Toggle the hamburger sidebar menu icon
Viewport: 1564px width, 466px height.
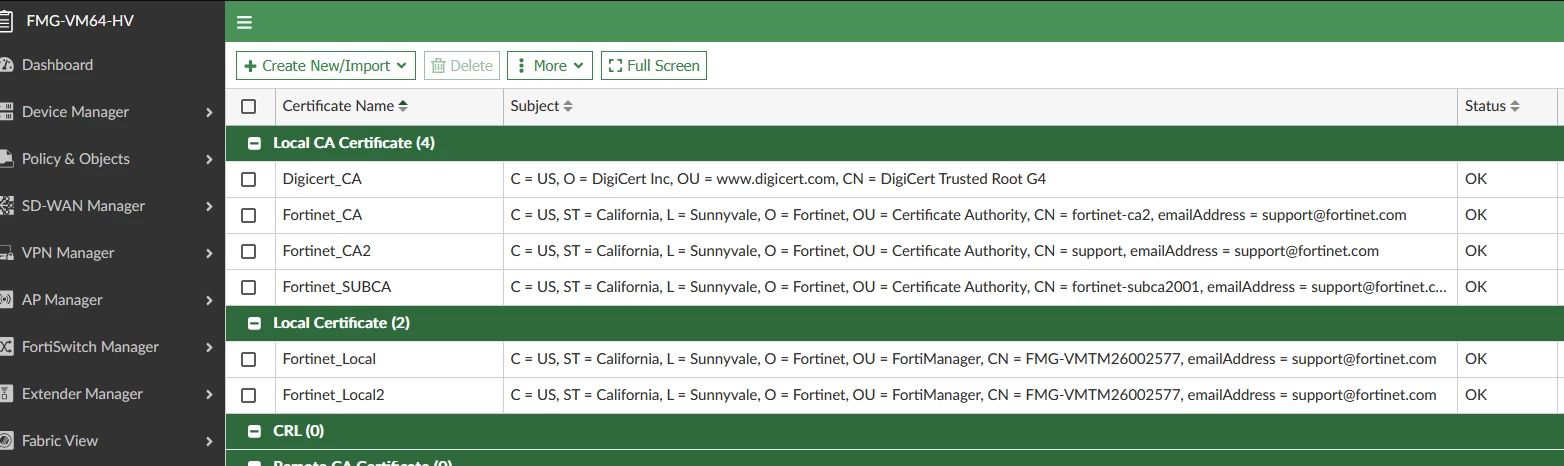244,22
